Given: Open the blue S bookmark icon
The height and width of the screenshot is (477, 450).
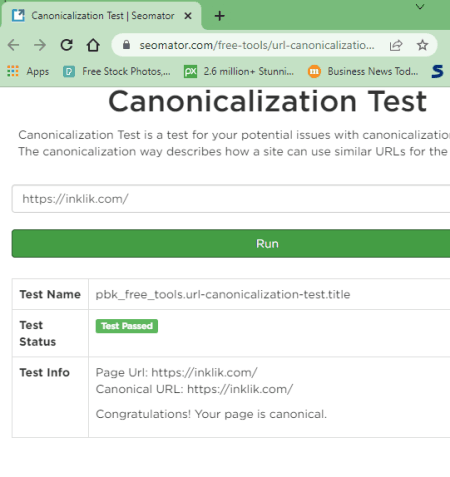Looking at the screenshot, I should pyautogui.click(x=437, y=71).
